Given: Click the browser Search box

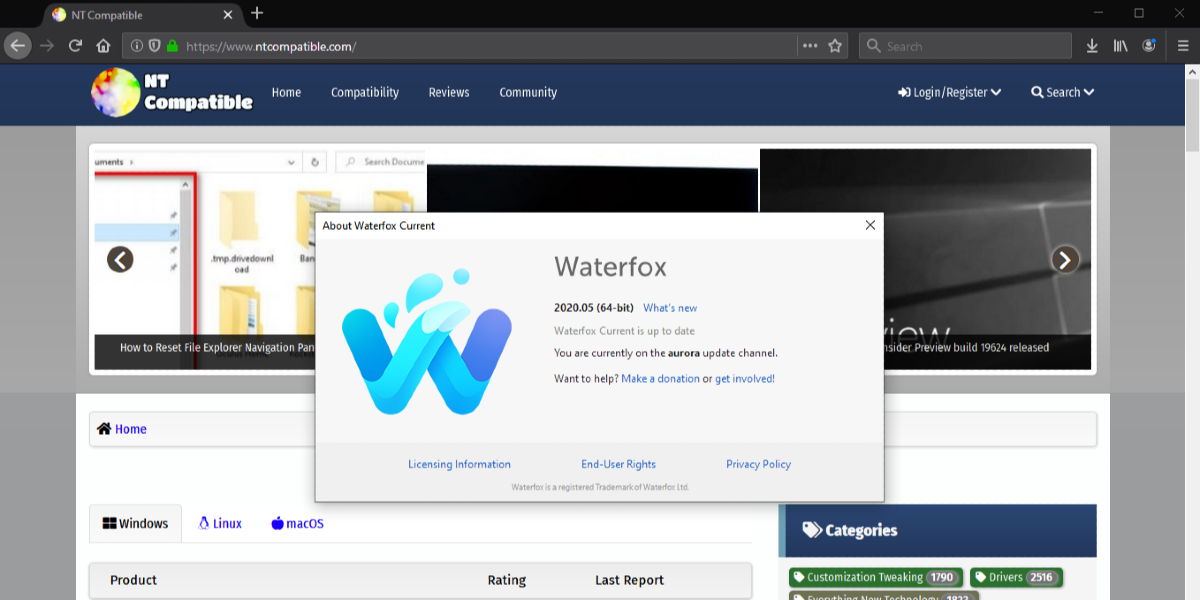Looking at the screenshot, I should [x=966, y=46].
